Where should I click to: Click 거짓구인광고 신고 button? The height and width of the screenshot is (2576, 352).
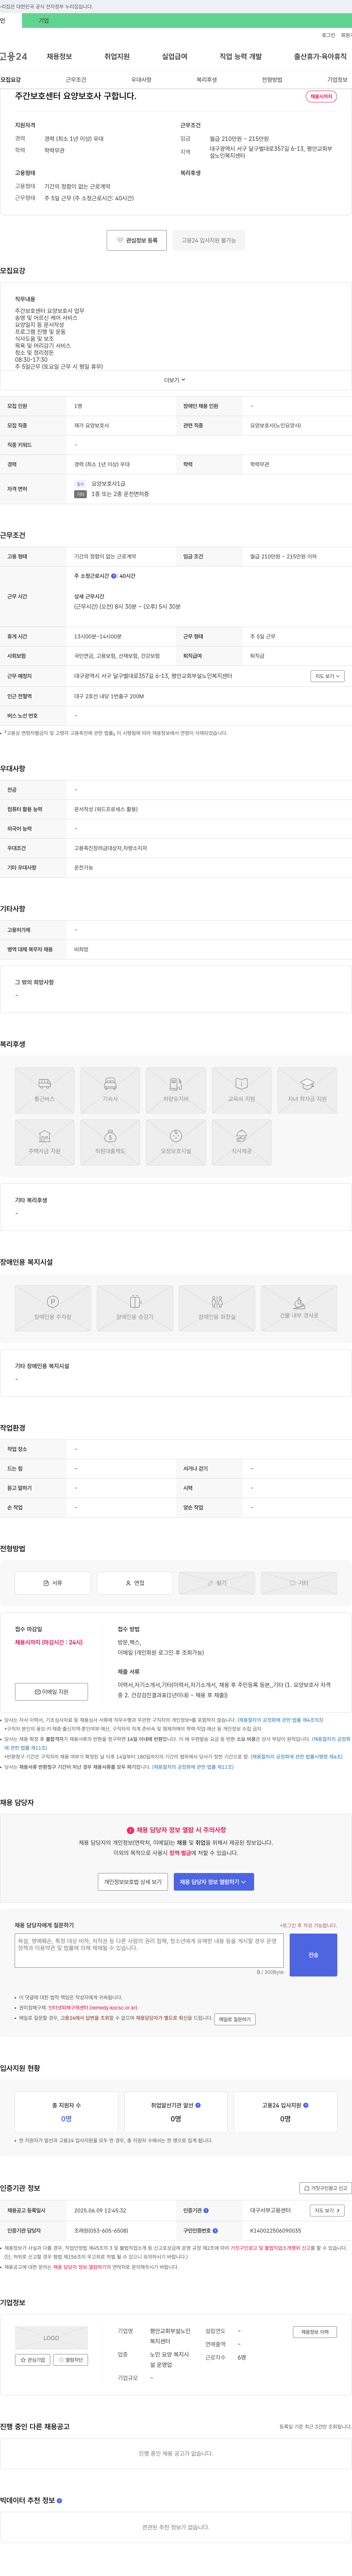326,2188
